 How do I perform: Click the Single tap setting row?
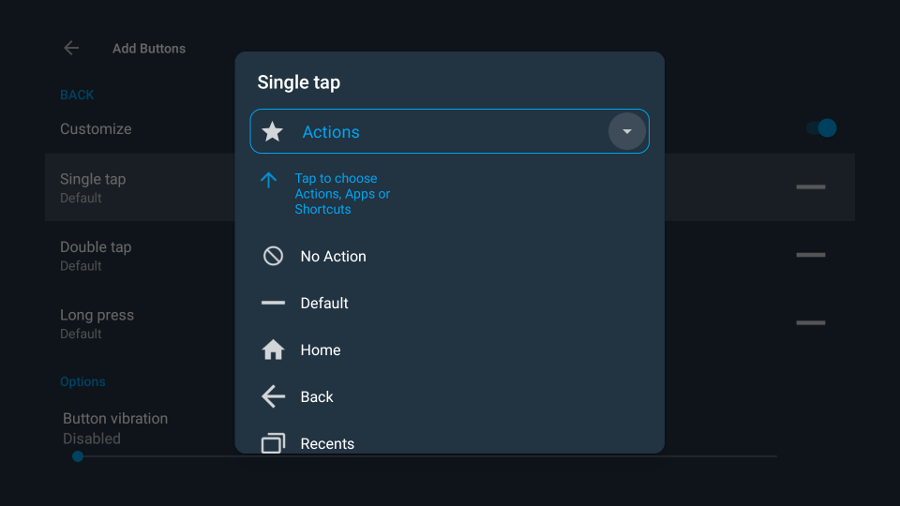[x=140, y=187]
